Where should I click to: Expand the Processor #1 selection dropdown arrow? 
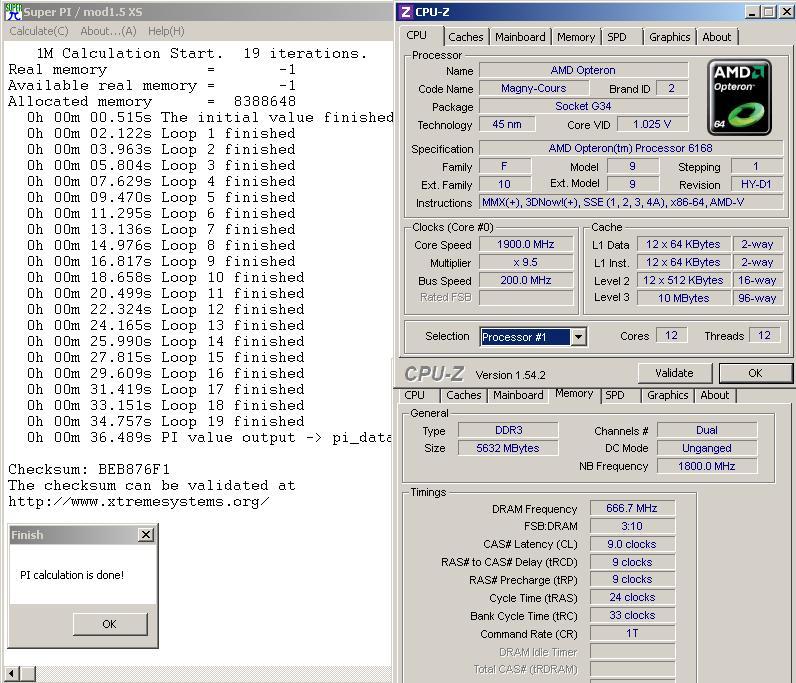point(578,337)
